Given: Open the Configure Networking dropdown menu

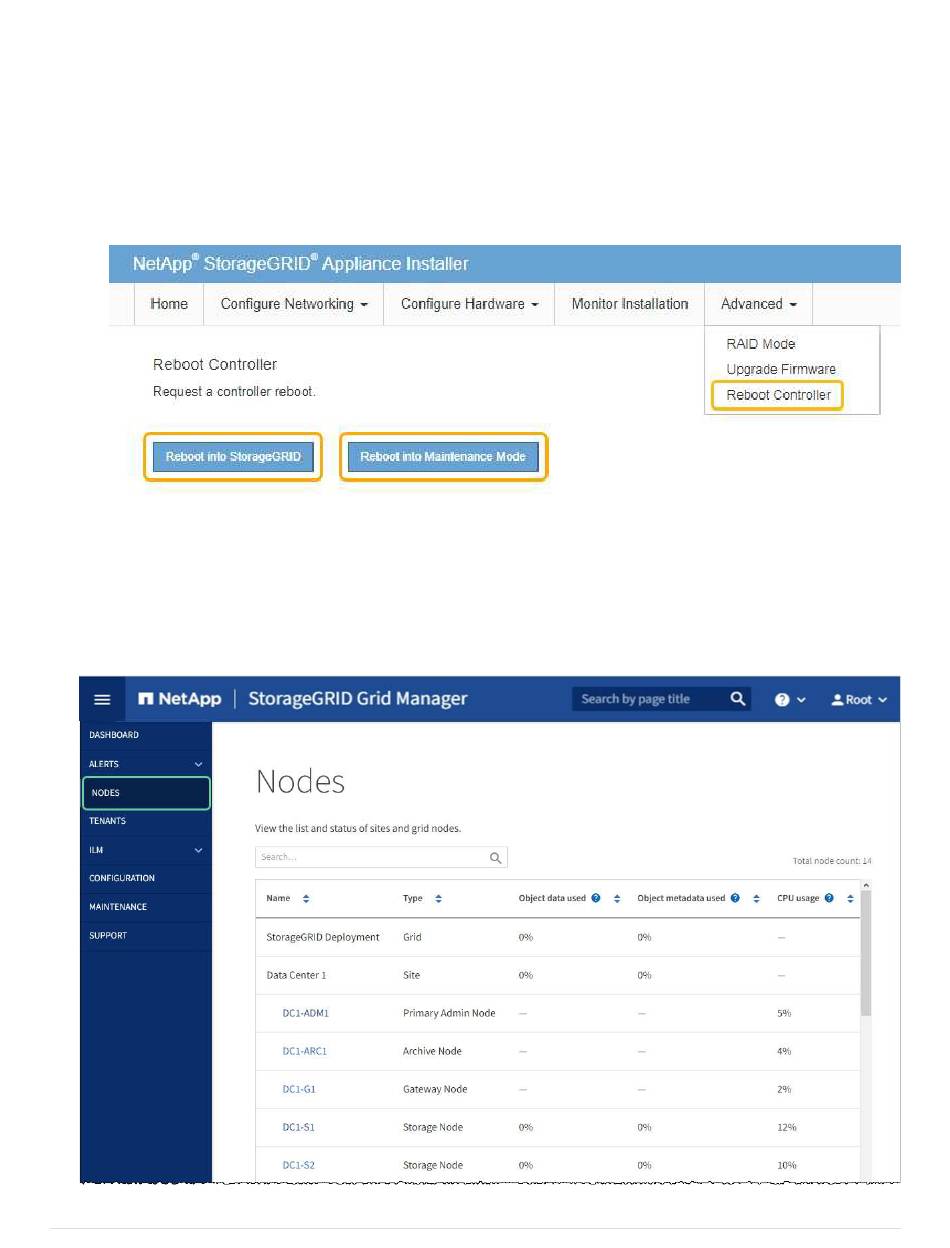Looking at the screenshot, I should pos(294,304).
